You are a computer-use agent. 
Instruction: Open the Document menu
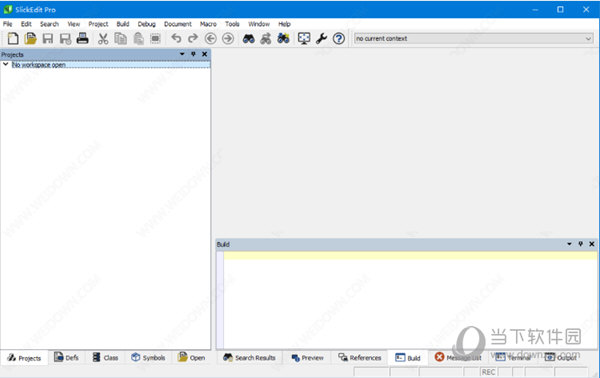pyautogui.click(x=178, y=24)
